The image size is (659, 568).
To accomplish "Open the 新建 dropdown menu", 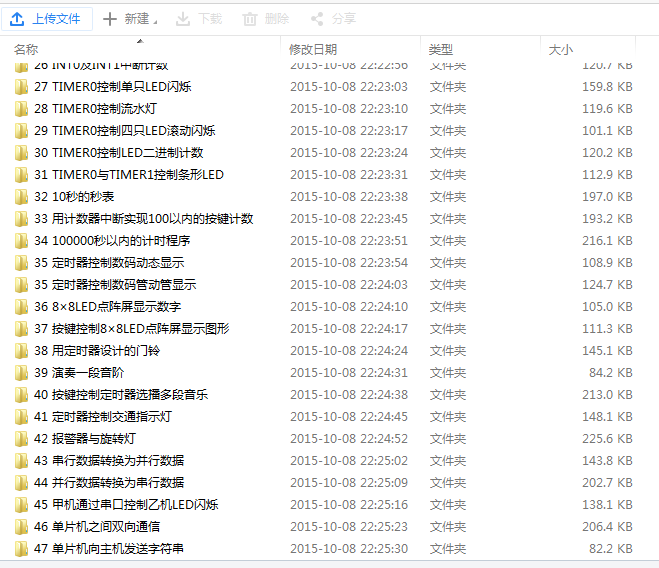I will tap(130, 19).
